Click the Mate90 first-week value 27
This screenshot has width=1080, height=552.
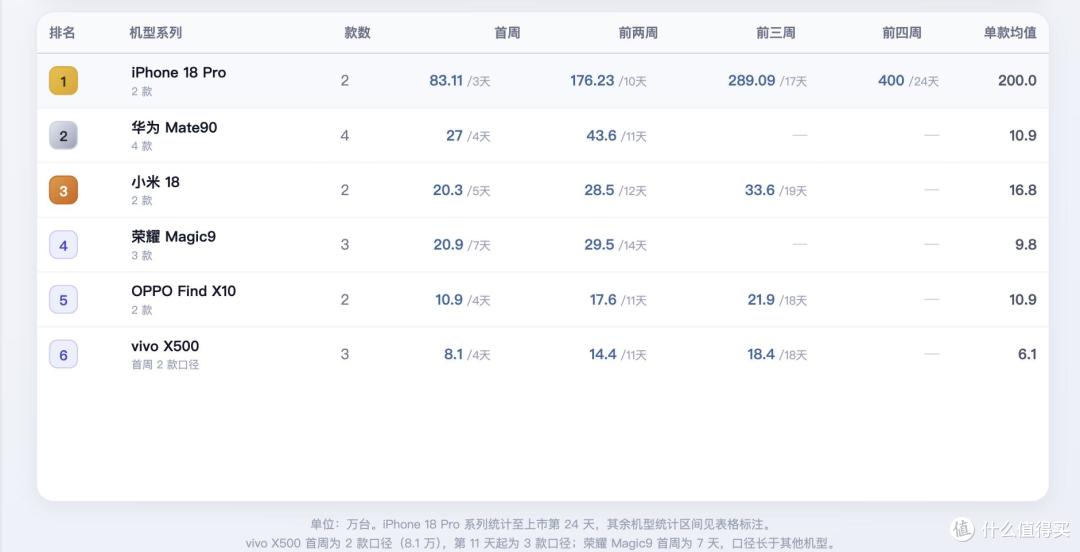coord(455,136)
